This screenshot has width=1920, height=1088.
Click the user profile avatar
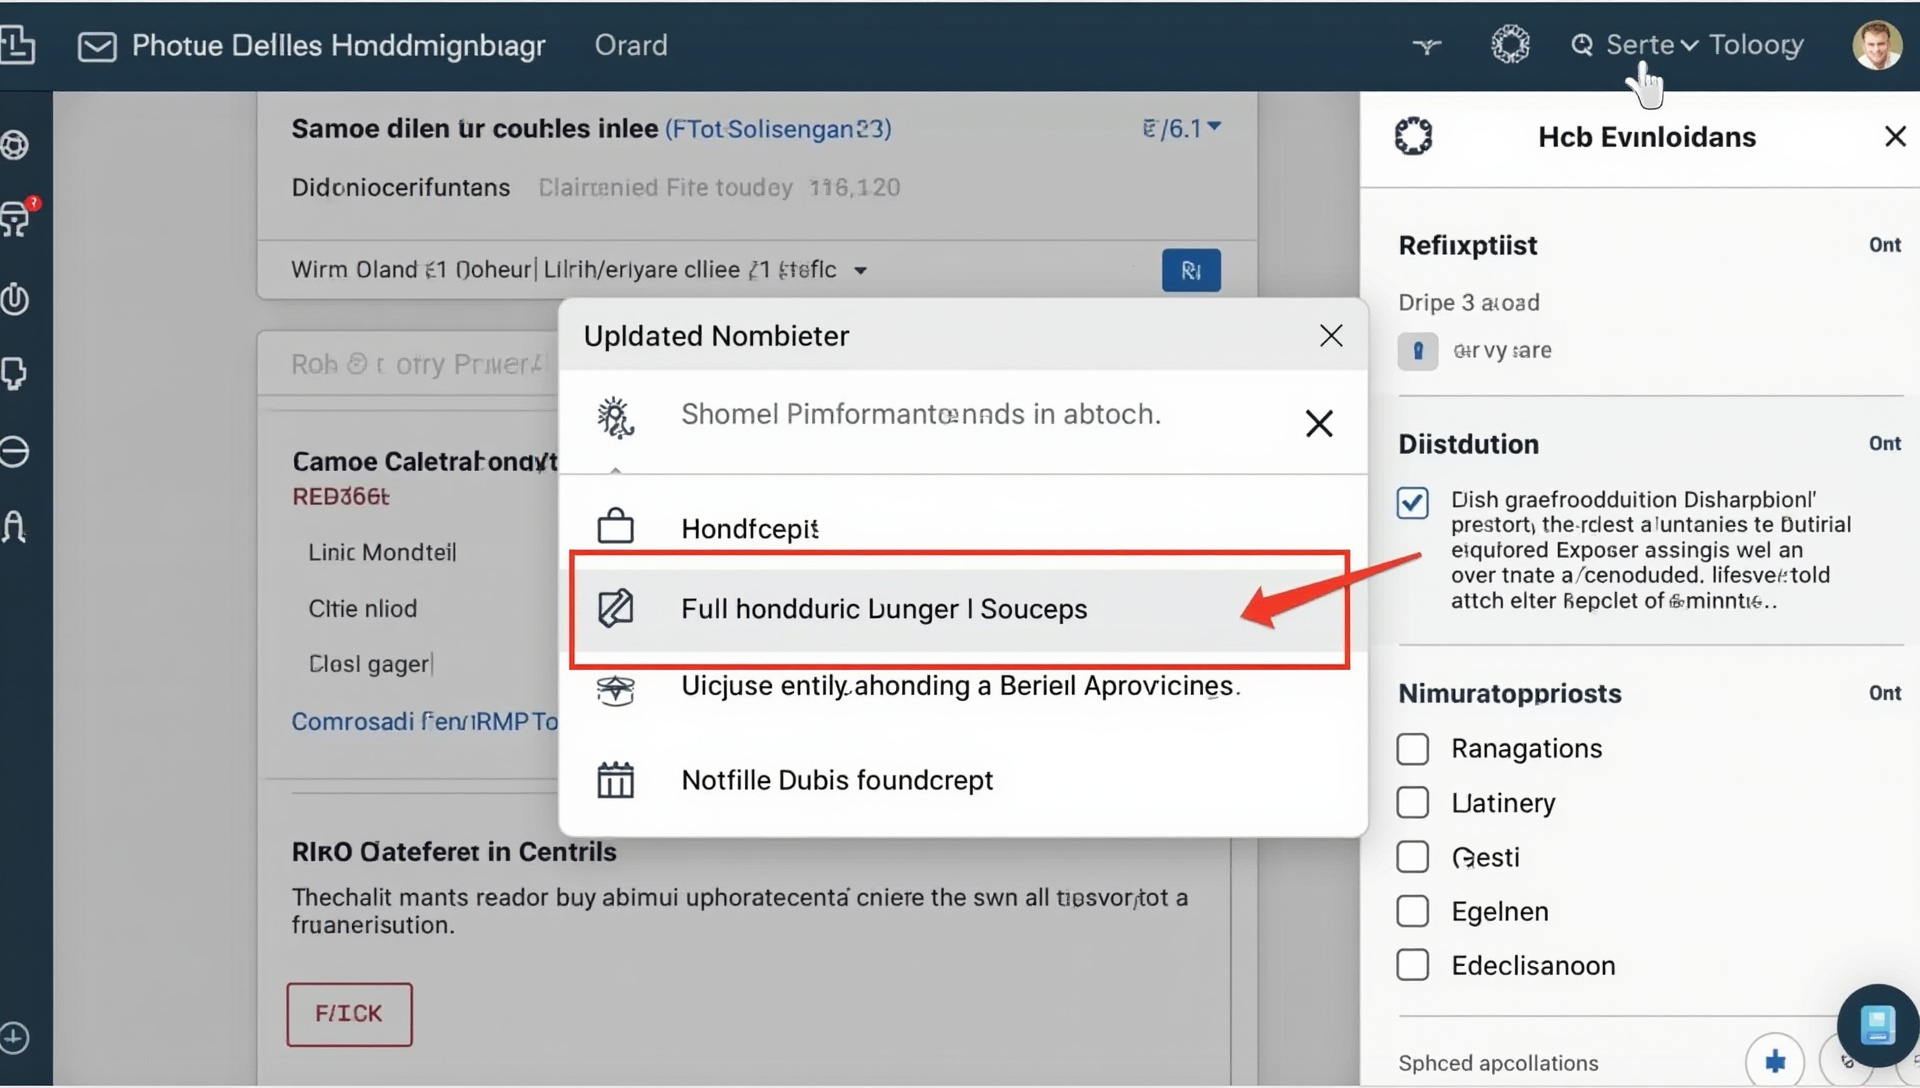1876,45
